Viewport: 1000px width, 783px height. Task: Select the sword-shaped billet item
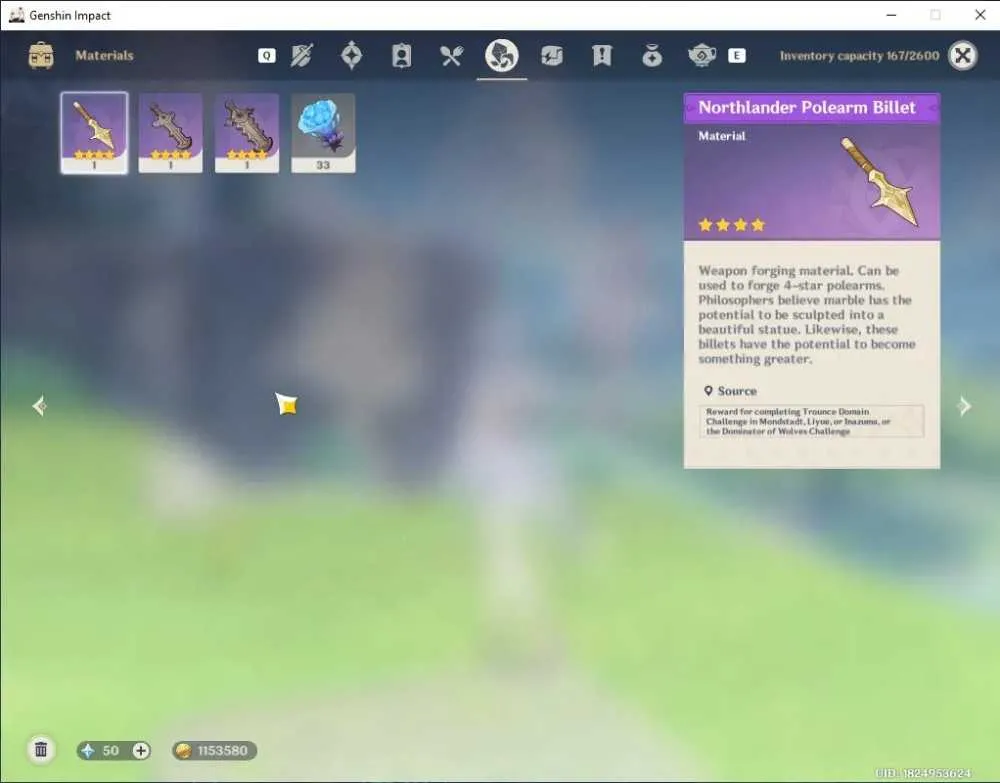coord(170,133)
